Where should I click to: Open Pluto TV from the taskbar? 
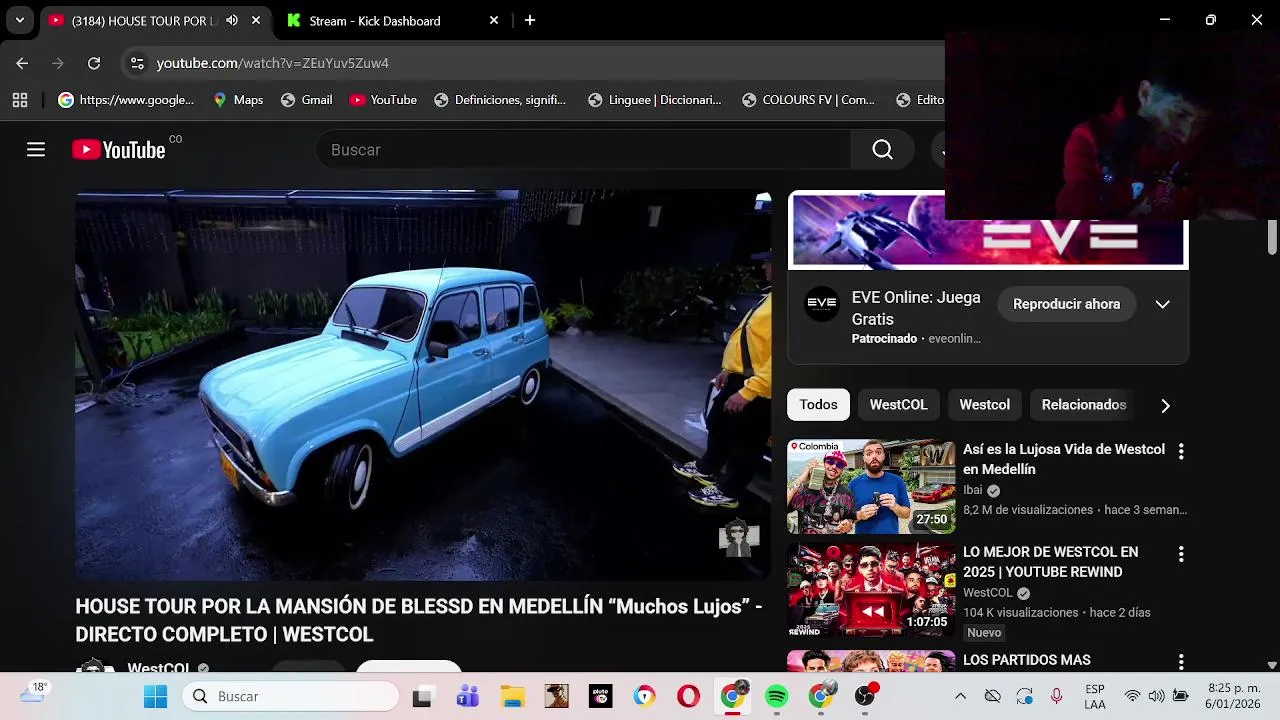click(600, 697)
